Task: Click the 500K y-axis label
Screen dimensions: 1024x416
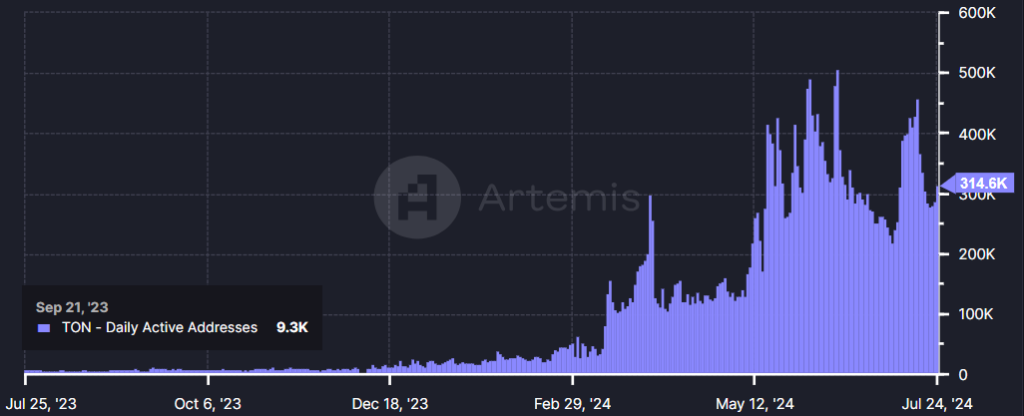Action: point(978,74)
